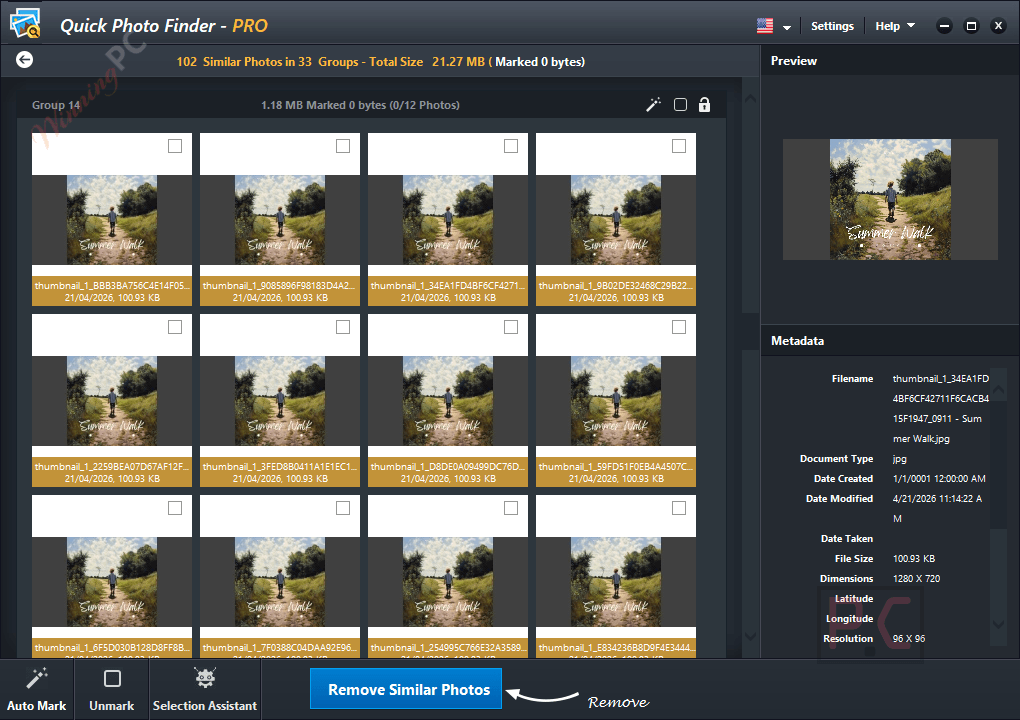Click the Group 14 header label
1020x720 pixels.
click(x=56, y=105)
